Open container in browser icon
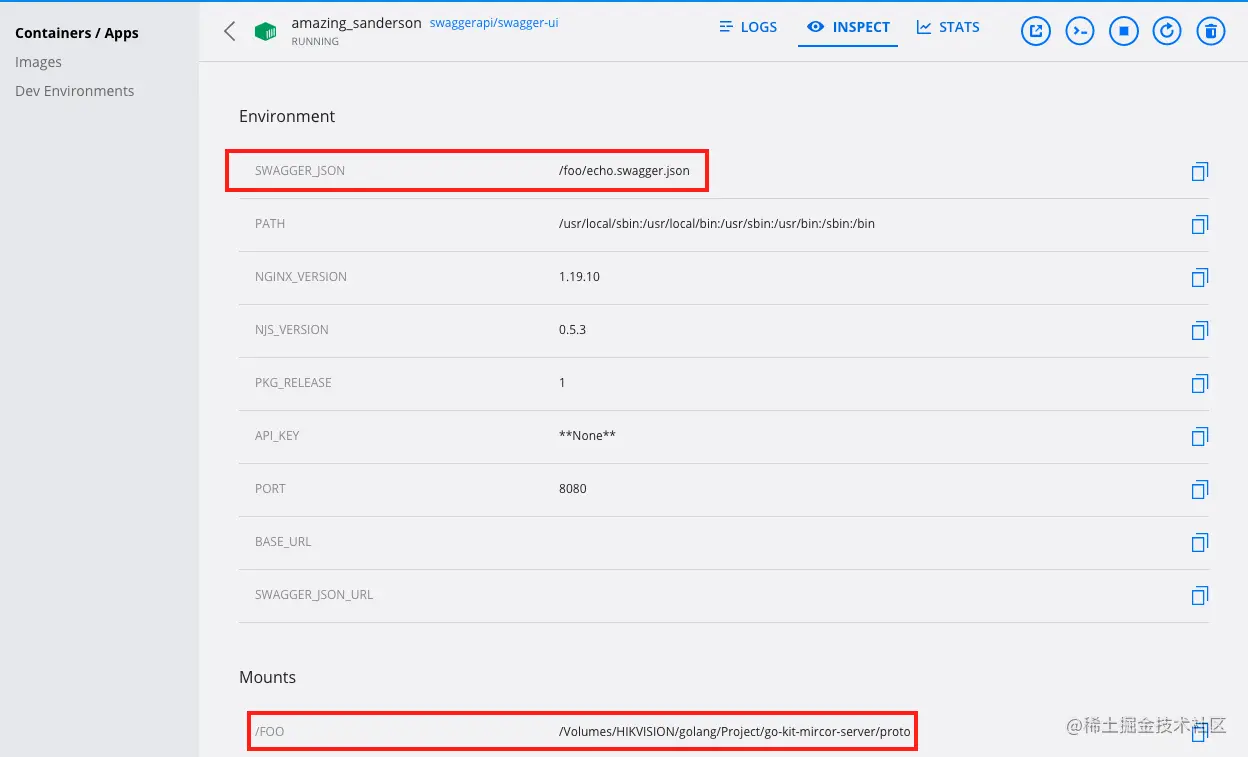 pyautogui.click(x=1036, y=31)
